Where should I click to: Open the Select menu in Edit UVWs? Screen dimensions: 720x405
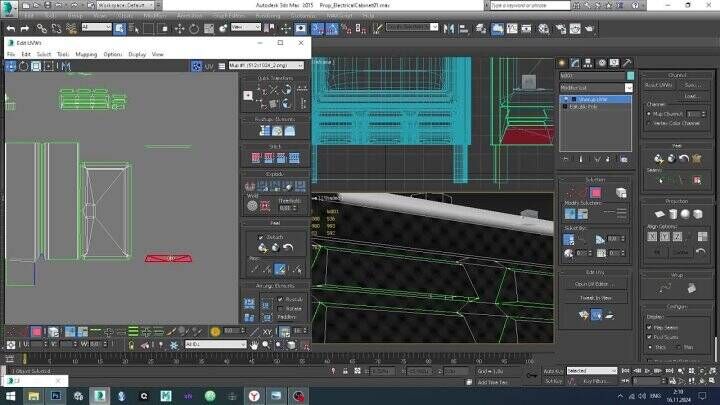click(x=44, y=54)
